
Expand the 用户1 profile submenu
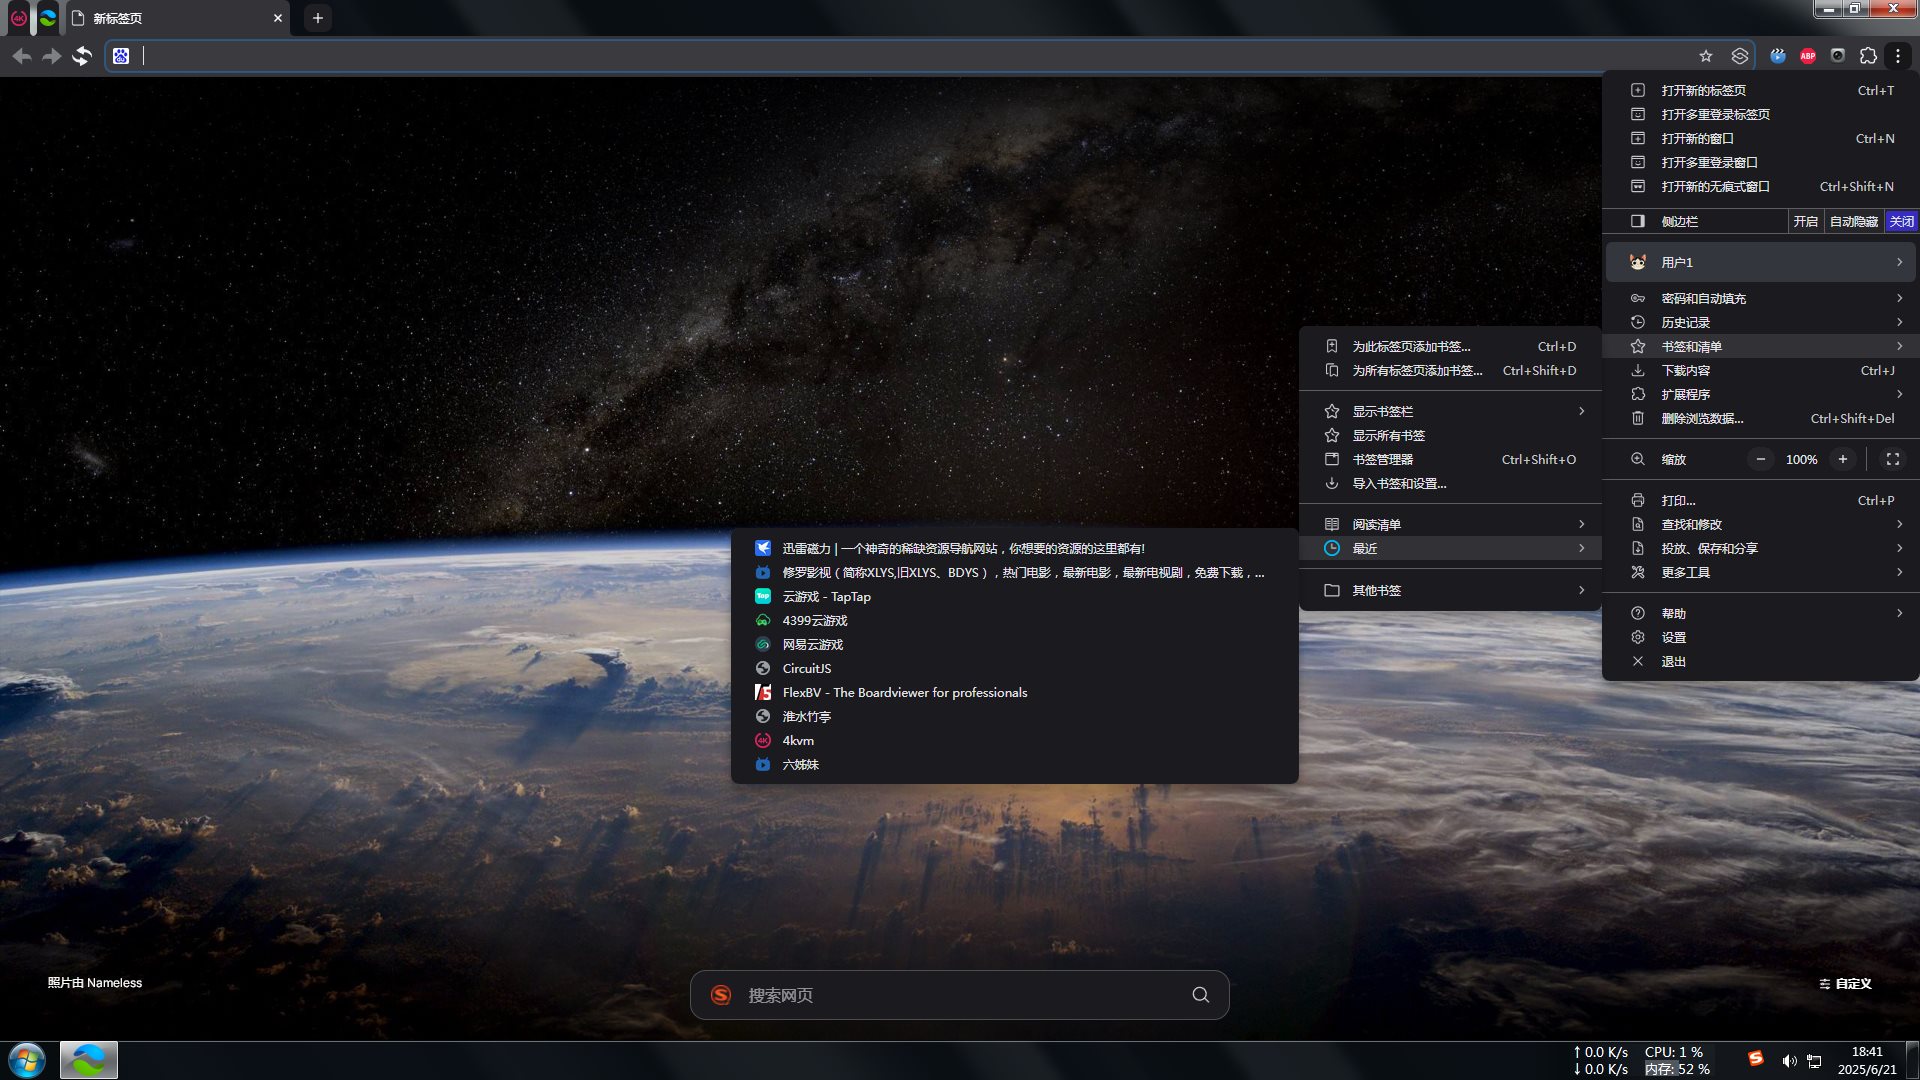pyautogui.click(x=1760, y=262)
